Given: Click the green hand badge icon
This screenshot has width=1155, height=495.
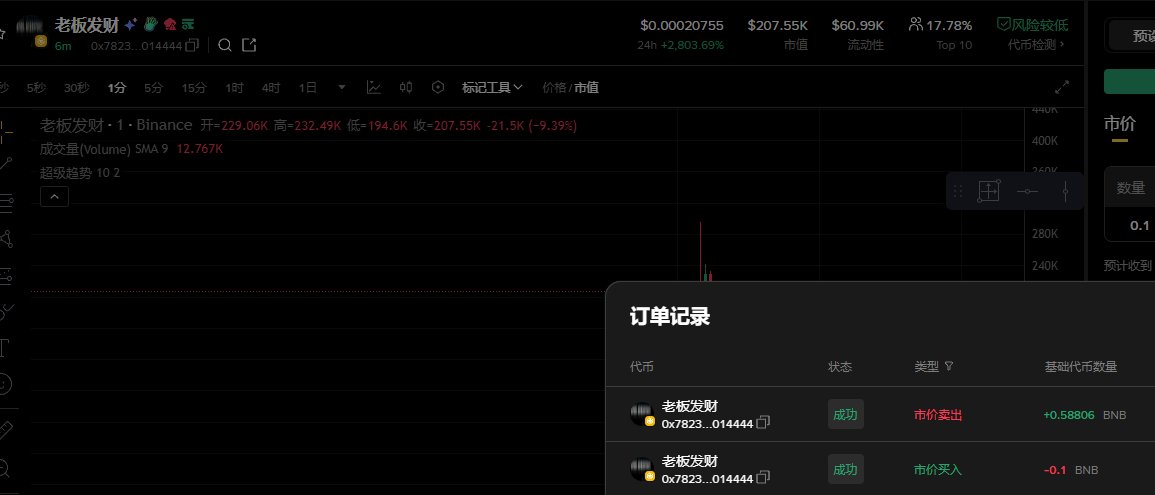Looking at the screenshot, I should click(x=150, y=24).
